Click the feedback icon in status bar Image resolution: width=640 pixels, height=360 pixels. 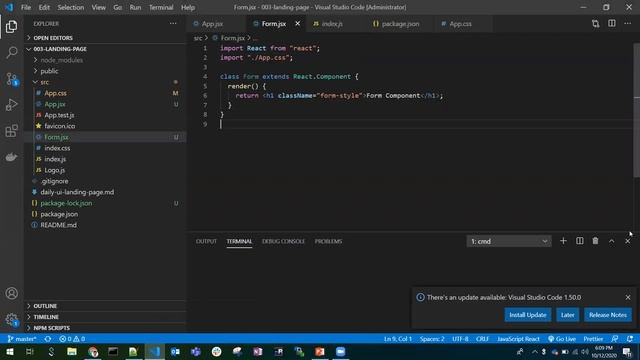click(x=614, y=339)
